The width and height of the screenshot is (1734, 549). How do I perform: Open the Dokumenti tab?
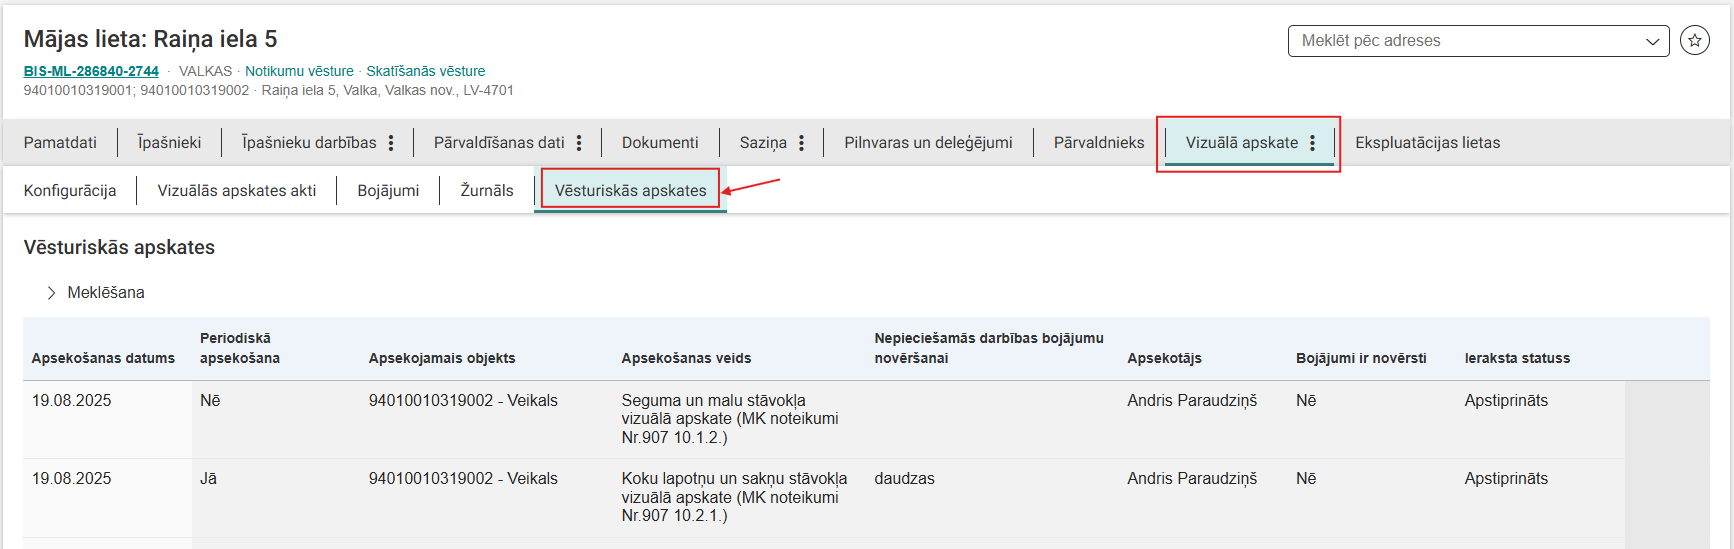pos(660,143)
